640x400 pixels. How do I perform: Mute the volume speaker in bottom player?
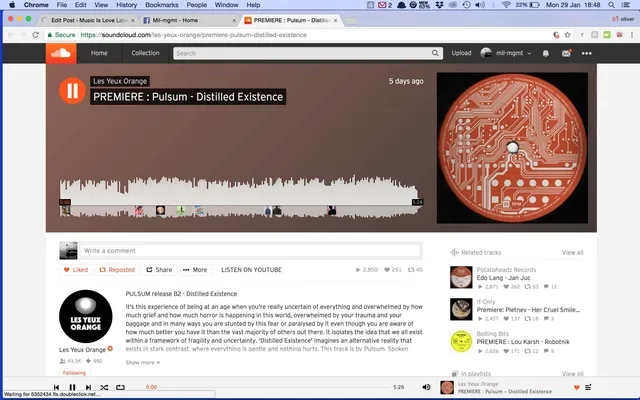coord(426,387)
